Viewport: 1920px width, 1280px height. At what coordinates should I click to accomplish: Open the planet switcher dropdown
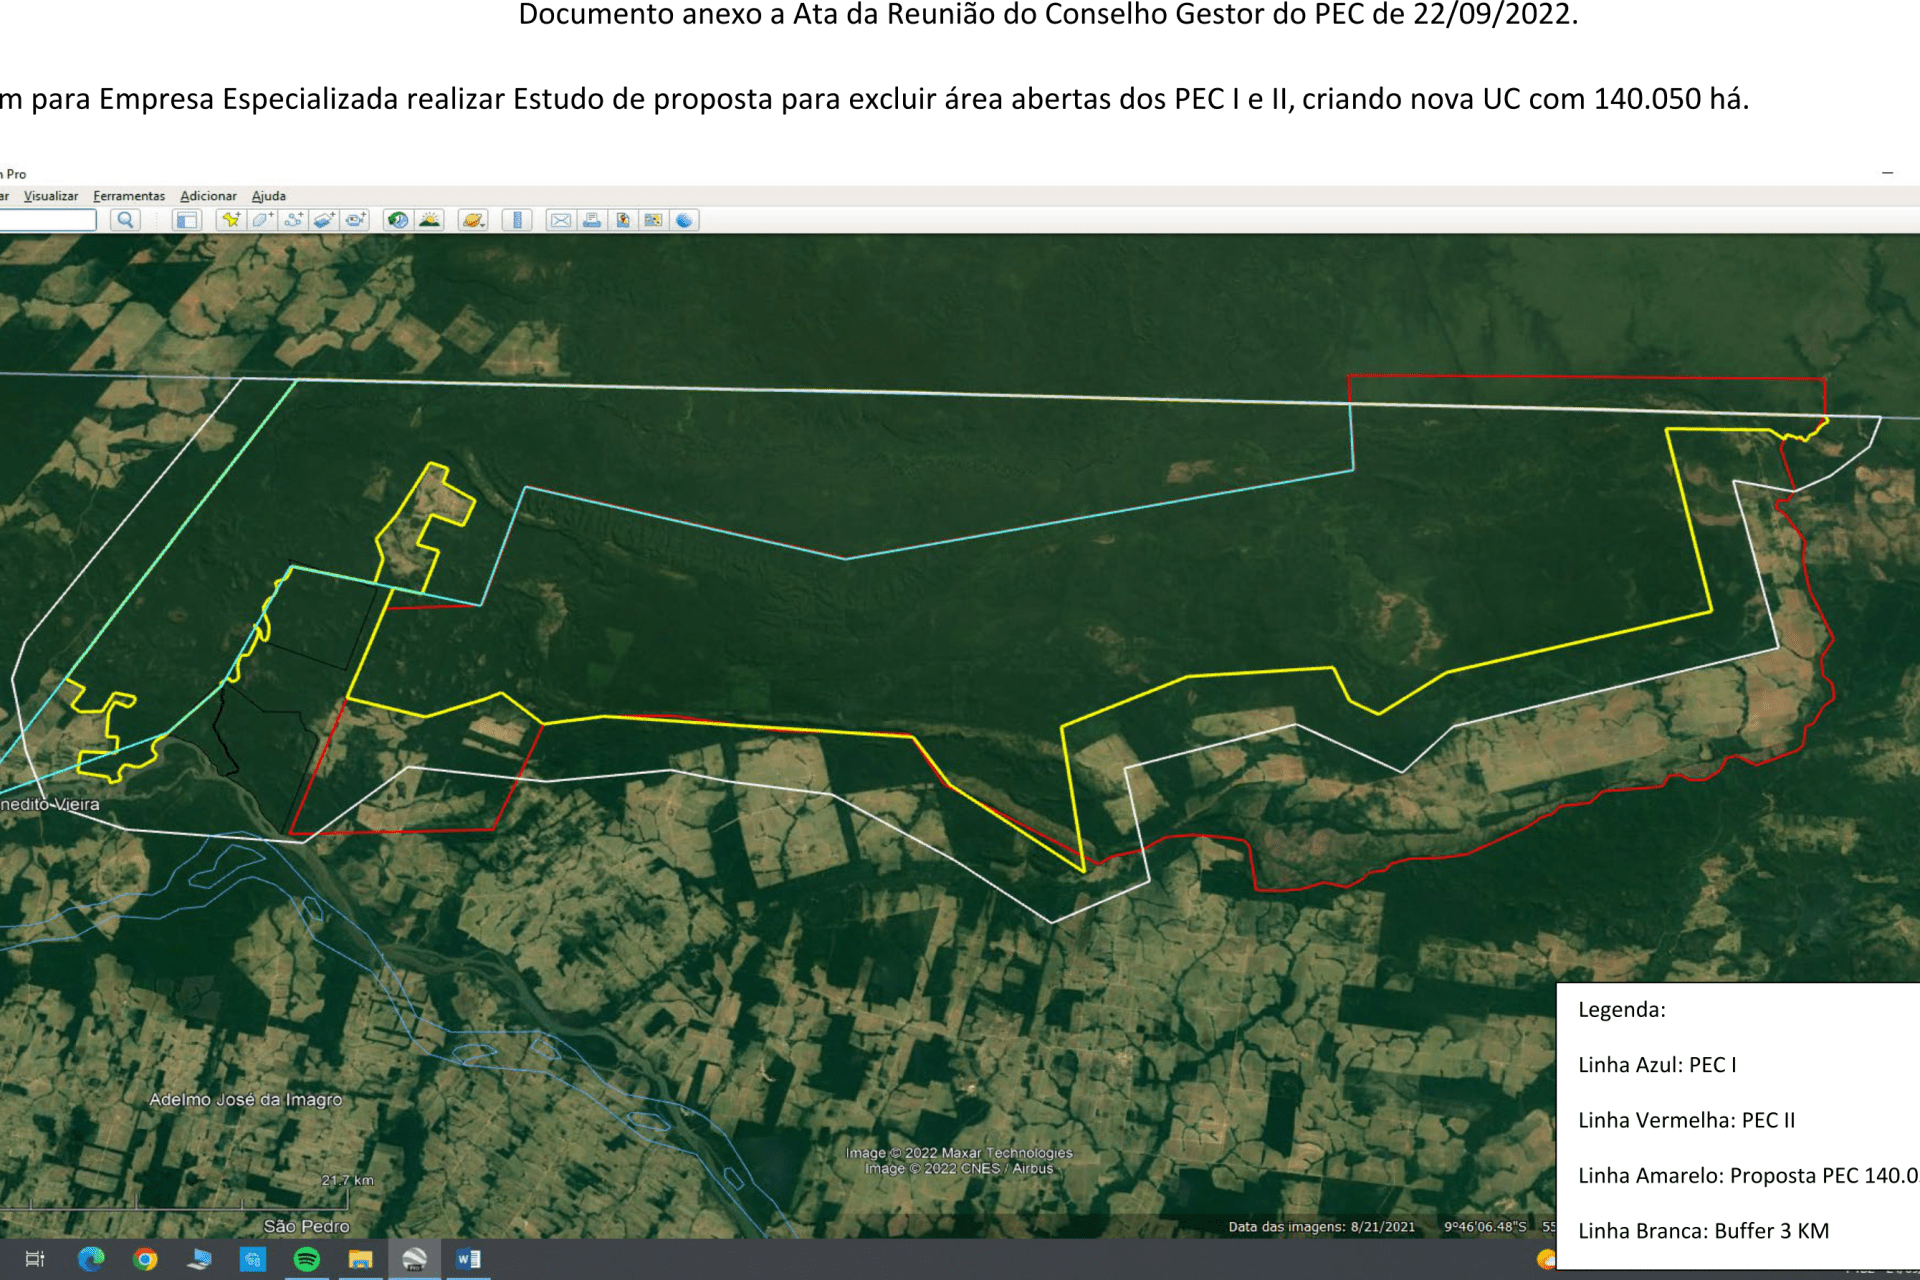[x=473, y=220]
